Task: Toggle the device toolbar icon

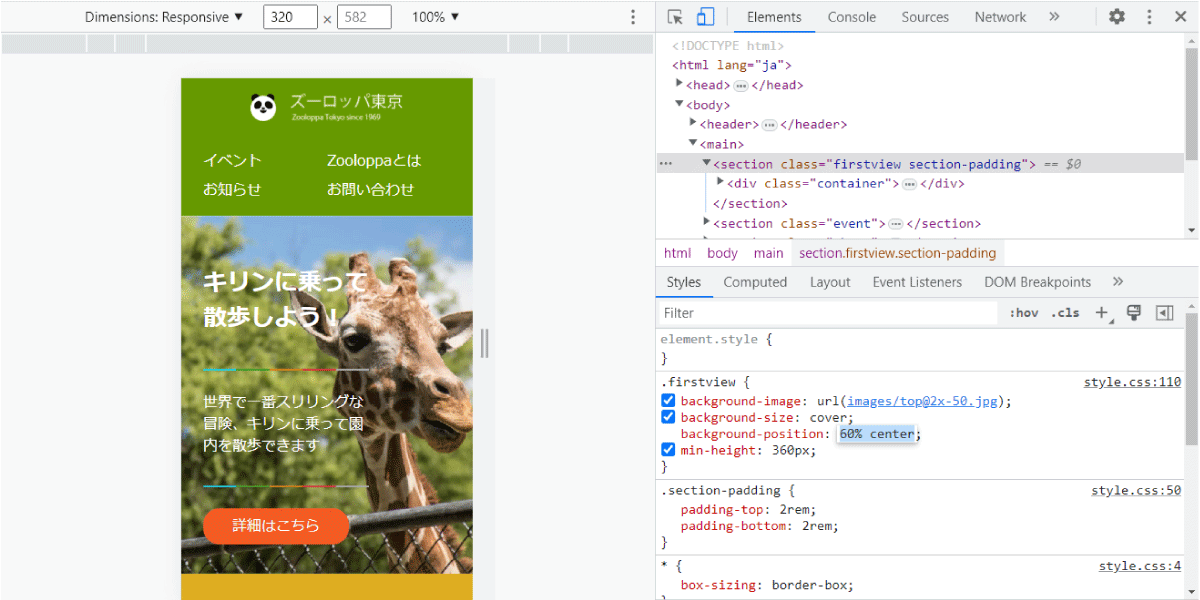Action: click(x=705, y=17)
